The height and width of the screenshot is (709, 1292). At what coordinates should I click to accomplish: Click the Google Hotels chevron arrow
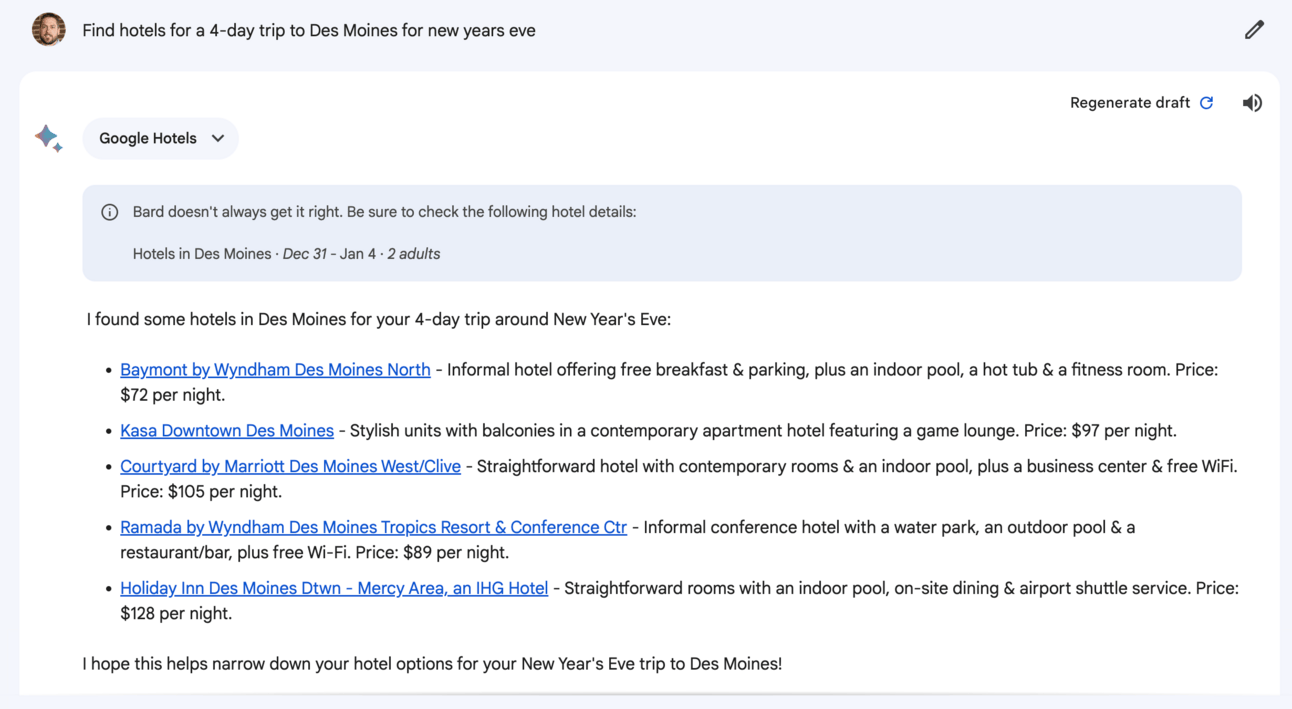pos(218,139)
